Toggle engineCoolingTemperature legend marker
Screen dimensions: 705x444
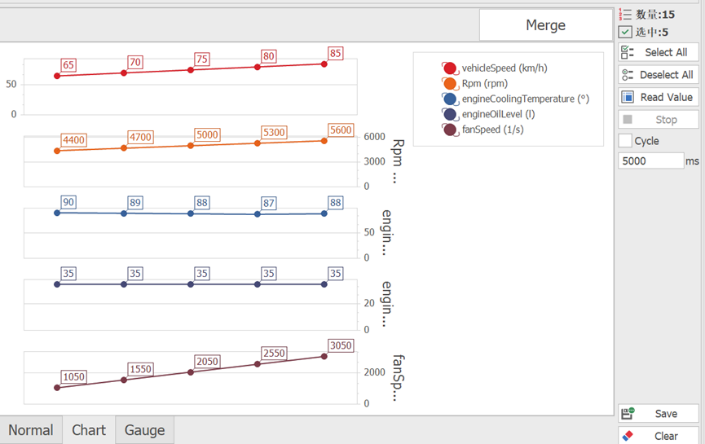[450, 99]
